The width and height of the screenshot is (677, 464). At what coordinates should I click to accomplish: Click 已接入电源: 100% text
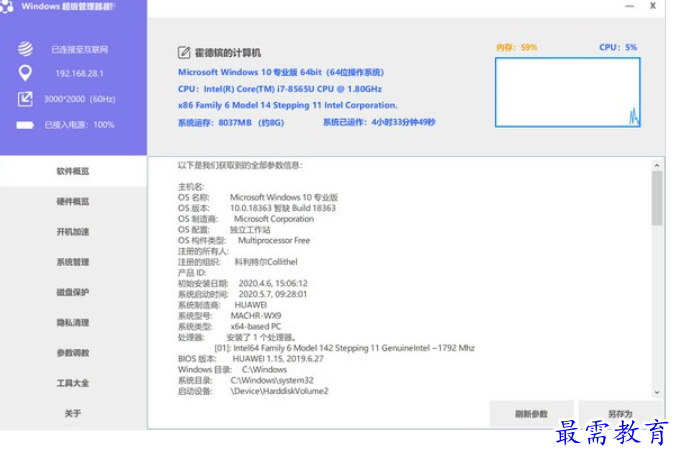(x=79, y=125)
